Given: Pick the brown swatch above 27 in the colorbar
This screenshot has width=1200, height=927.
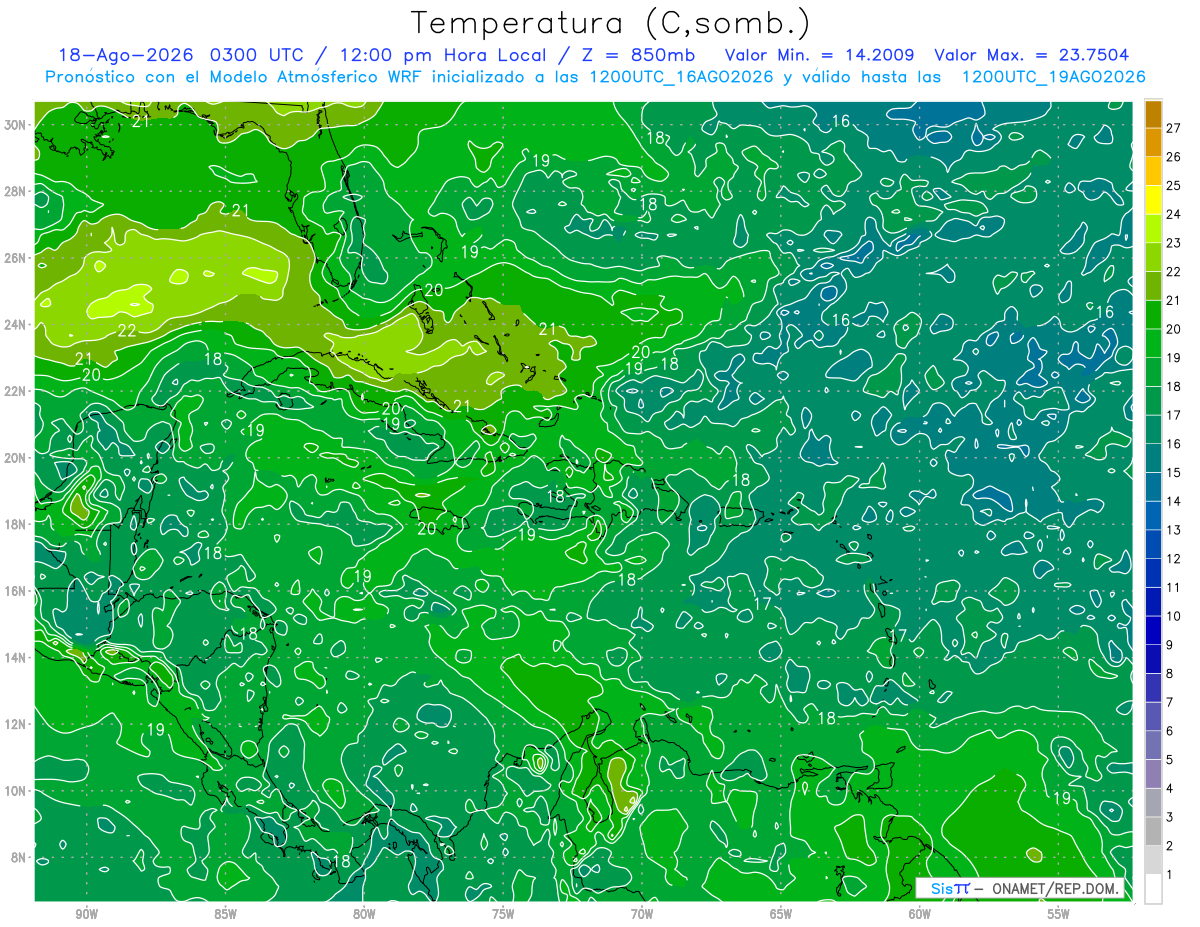Looking at the screenshot, I should [1153, 114].
